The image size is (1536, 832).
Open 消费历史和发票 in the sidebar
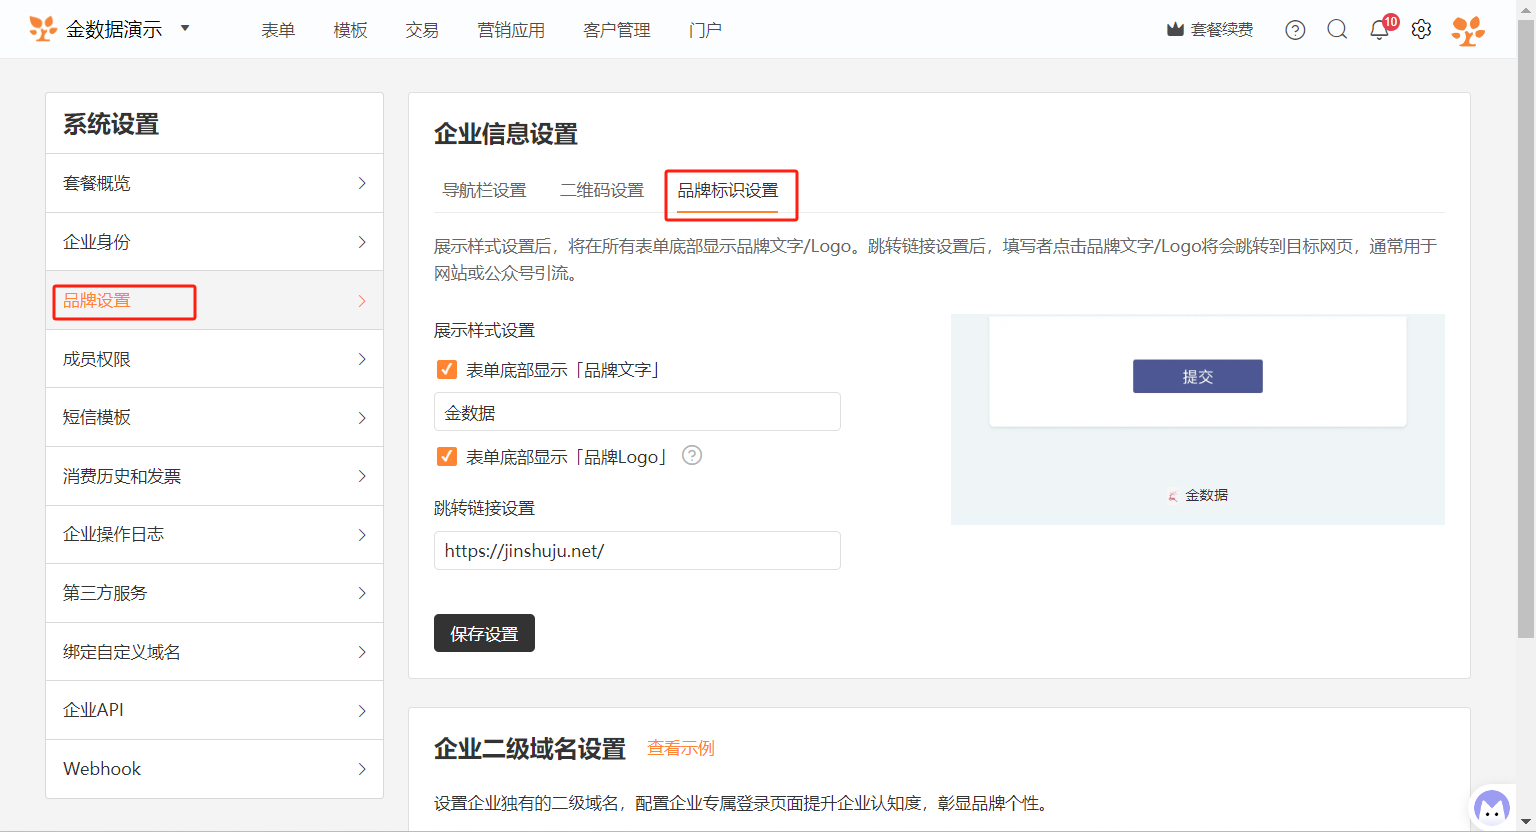coord(214,476)
